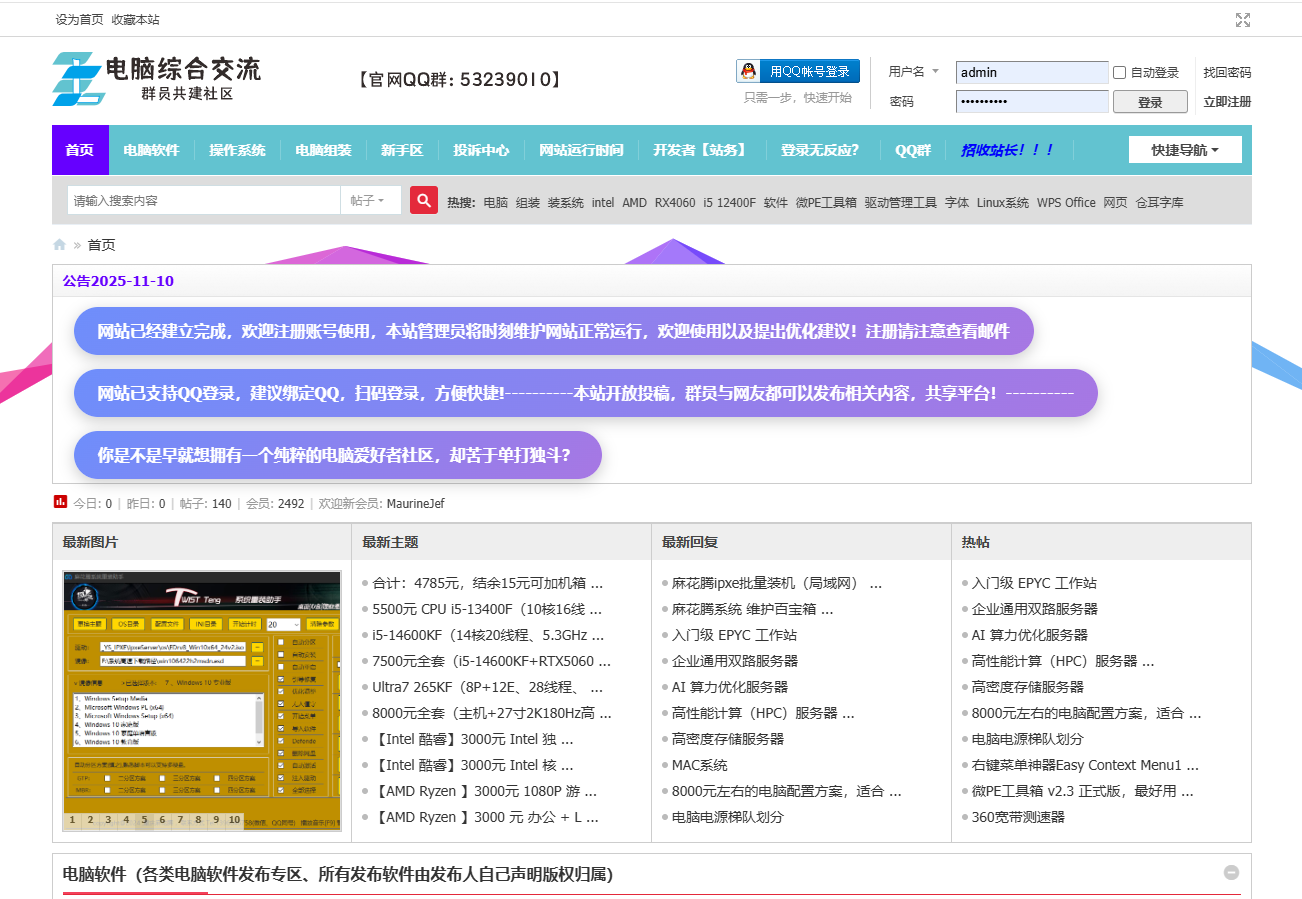Image resolution: width=1302 pixels, height=899 pixels.
Task: Open new member MaurineJef profile link
Action: [x=415, y=504]
